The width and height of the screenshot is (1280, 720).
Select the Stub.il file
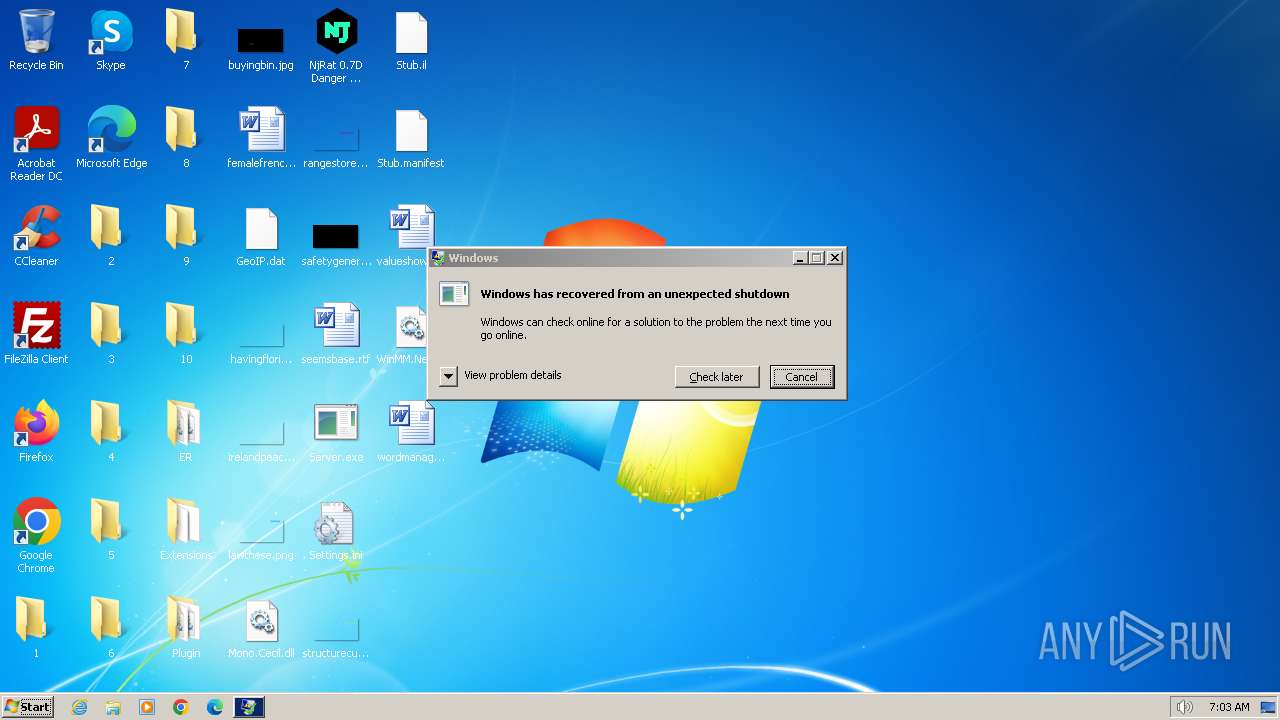coord(411,40)
